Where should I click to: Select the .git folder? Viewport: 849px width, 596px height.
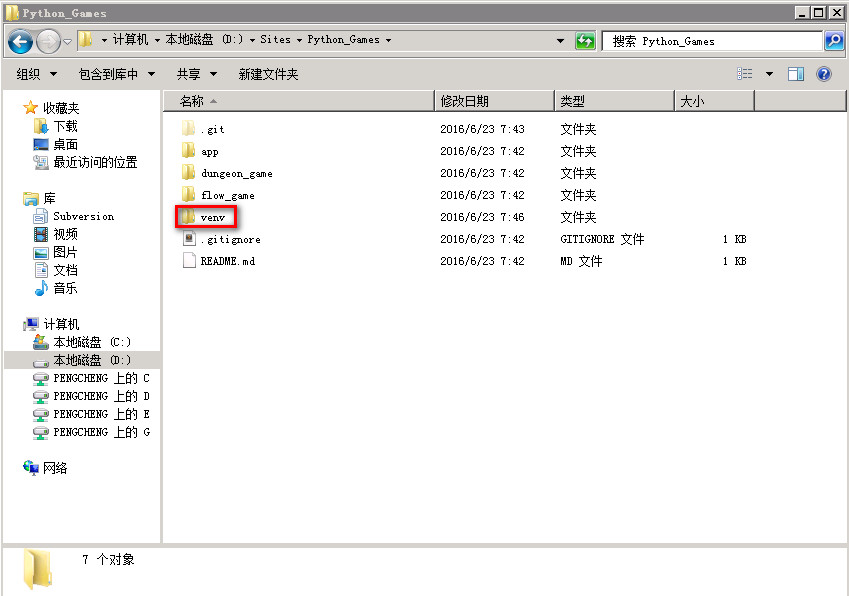click(212, 129)
